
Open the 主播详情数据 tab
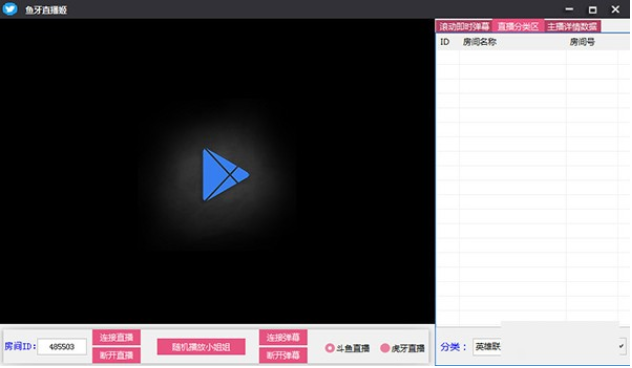point(572,27)
